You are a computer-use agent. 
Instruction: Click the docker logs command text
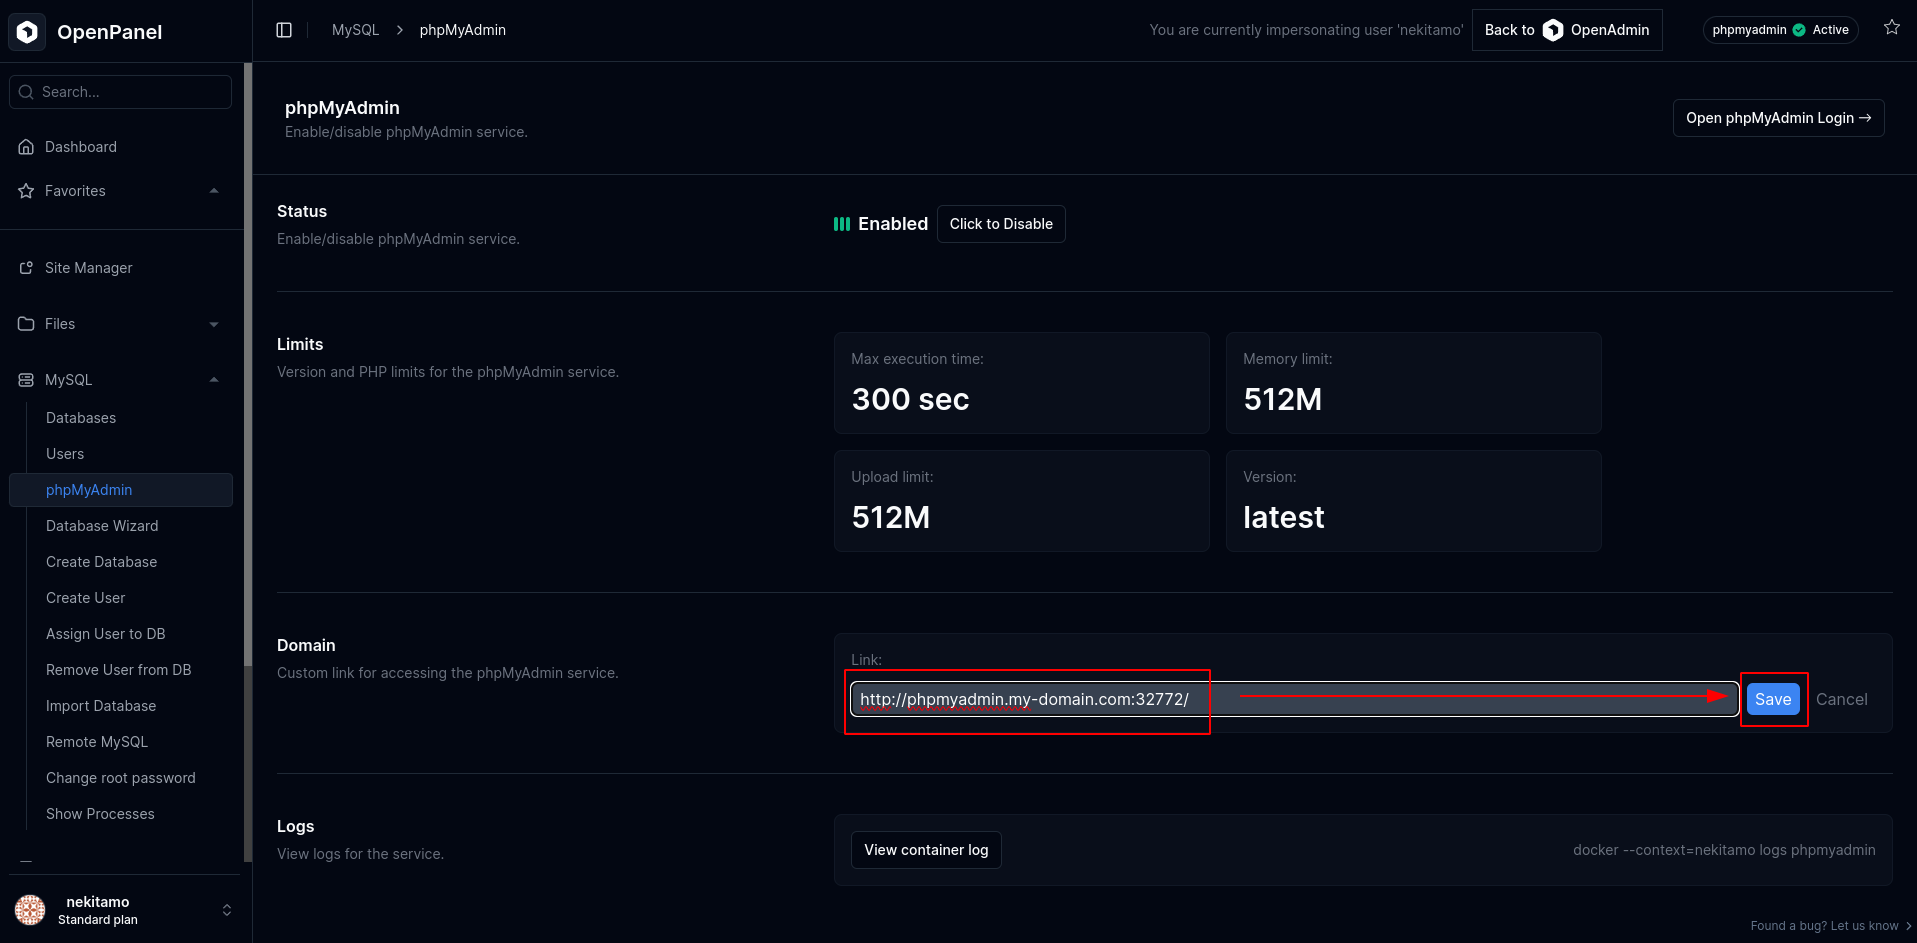click(1724, 850)
